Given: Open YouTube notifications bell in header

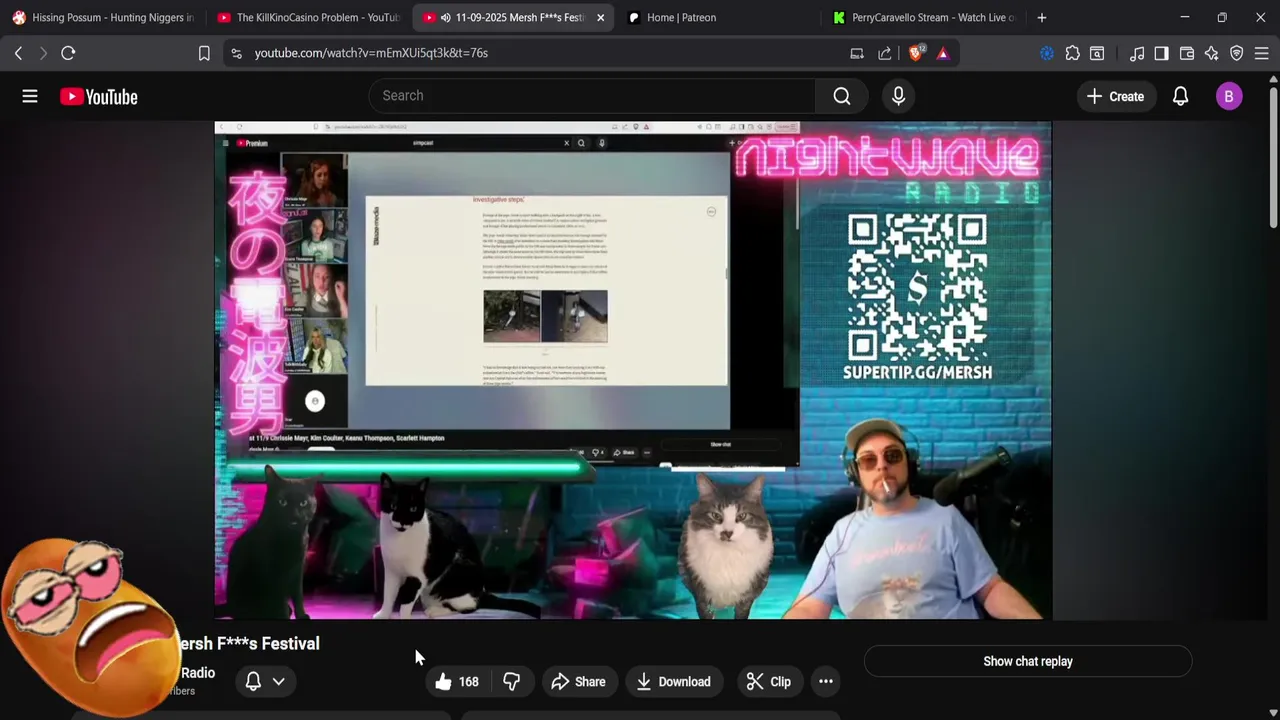Looking at the screenshot, I should [x=1180, y=96].
